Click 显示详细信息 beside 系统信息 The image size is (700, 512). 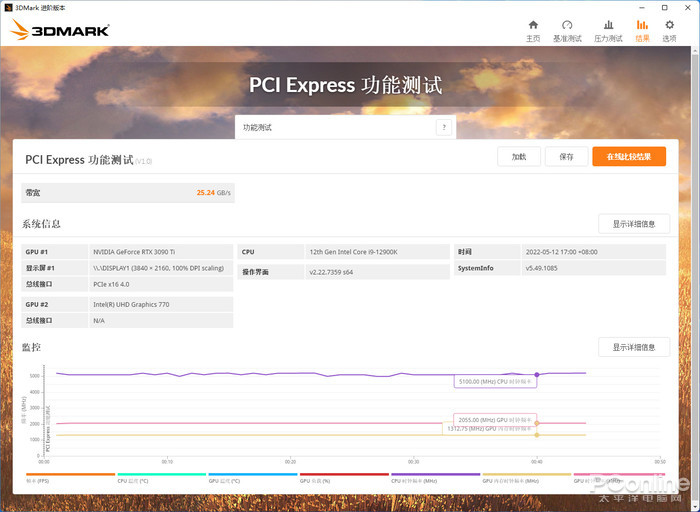coord(634,224)
